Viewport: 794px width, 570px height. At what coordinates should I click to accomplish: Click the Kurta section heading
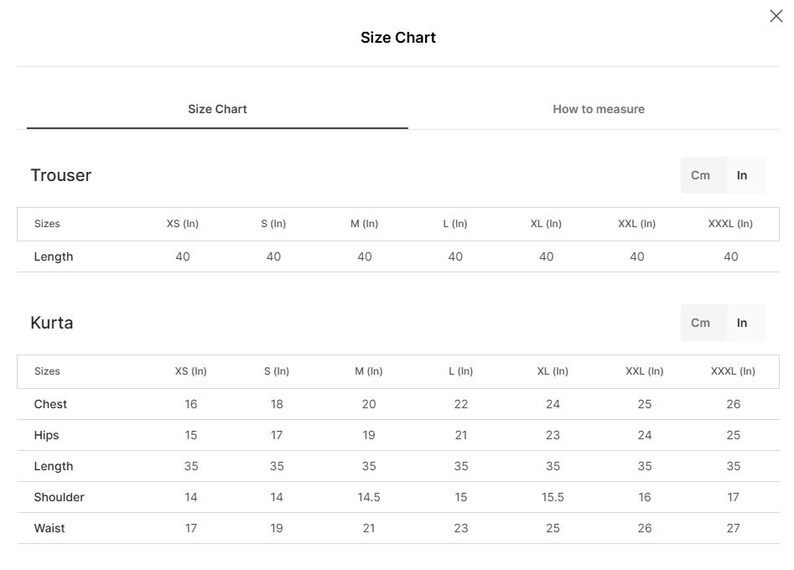[52, 323]
